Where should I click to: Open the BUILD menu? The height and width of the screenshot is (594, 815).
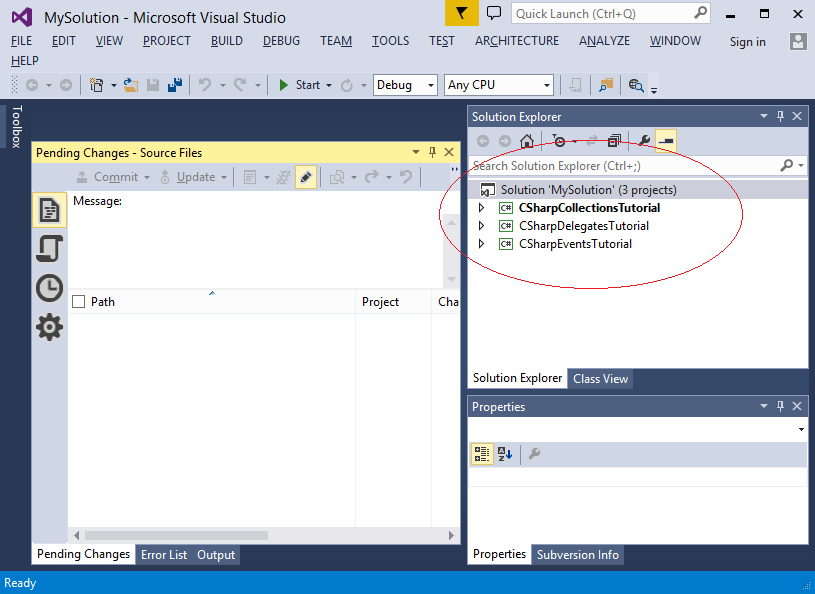(227, 41)
